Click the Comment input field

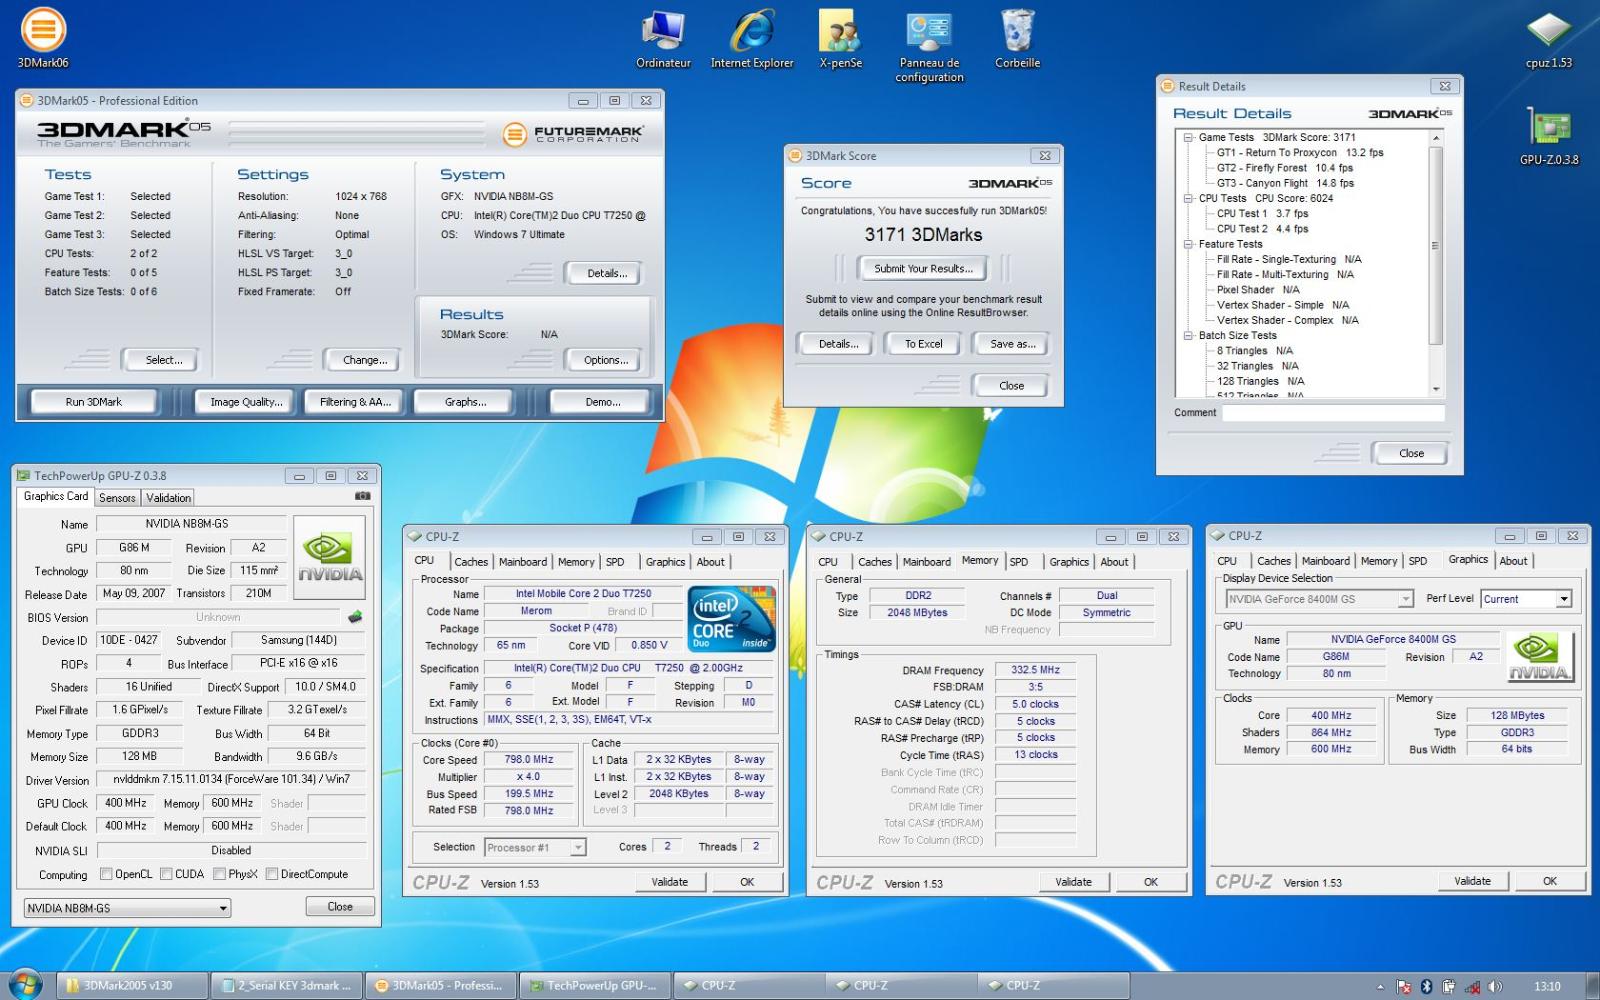pos(1333,413)
